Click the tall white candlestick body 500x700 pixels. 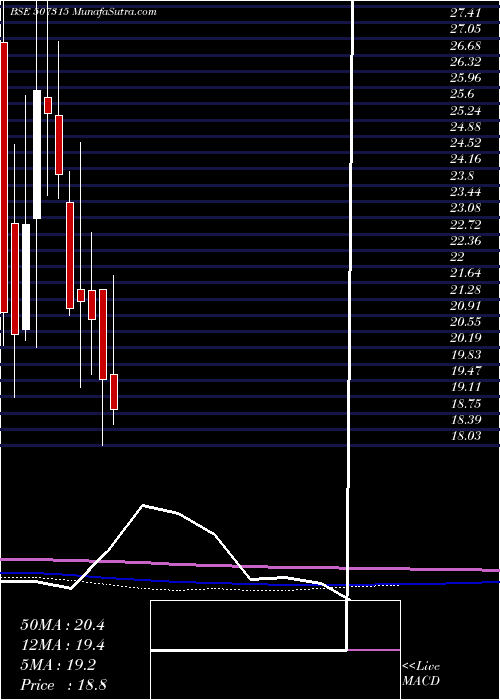[37, 154]
